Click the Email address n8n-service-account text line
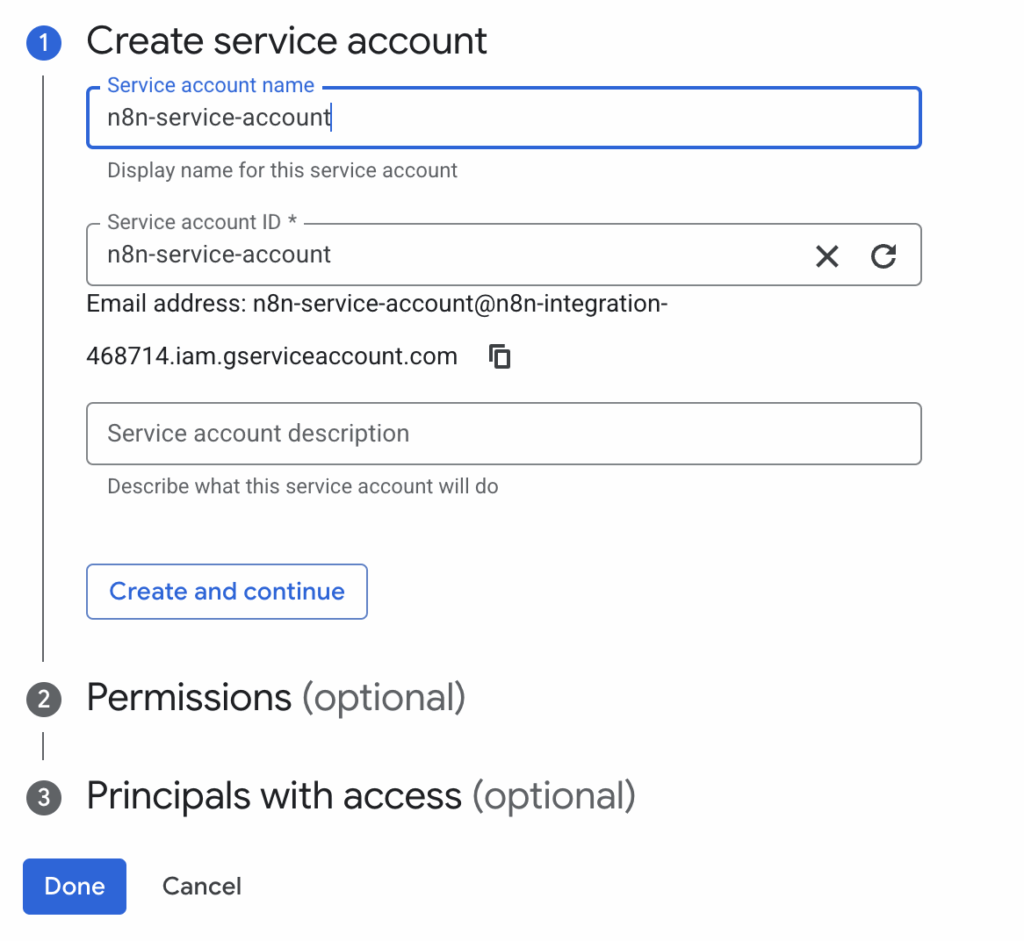This screenshot has width=1024, height=941. click(x=376, y=304)
